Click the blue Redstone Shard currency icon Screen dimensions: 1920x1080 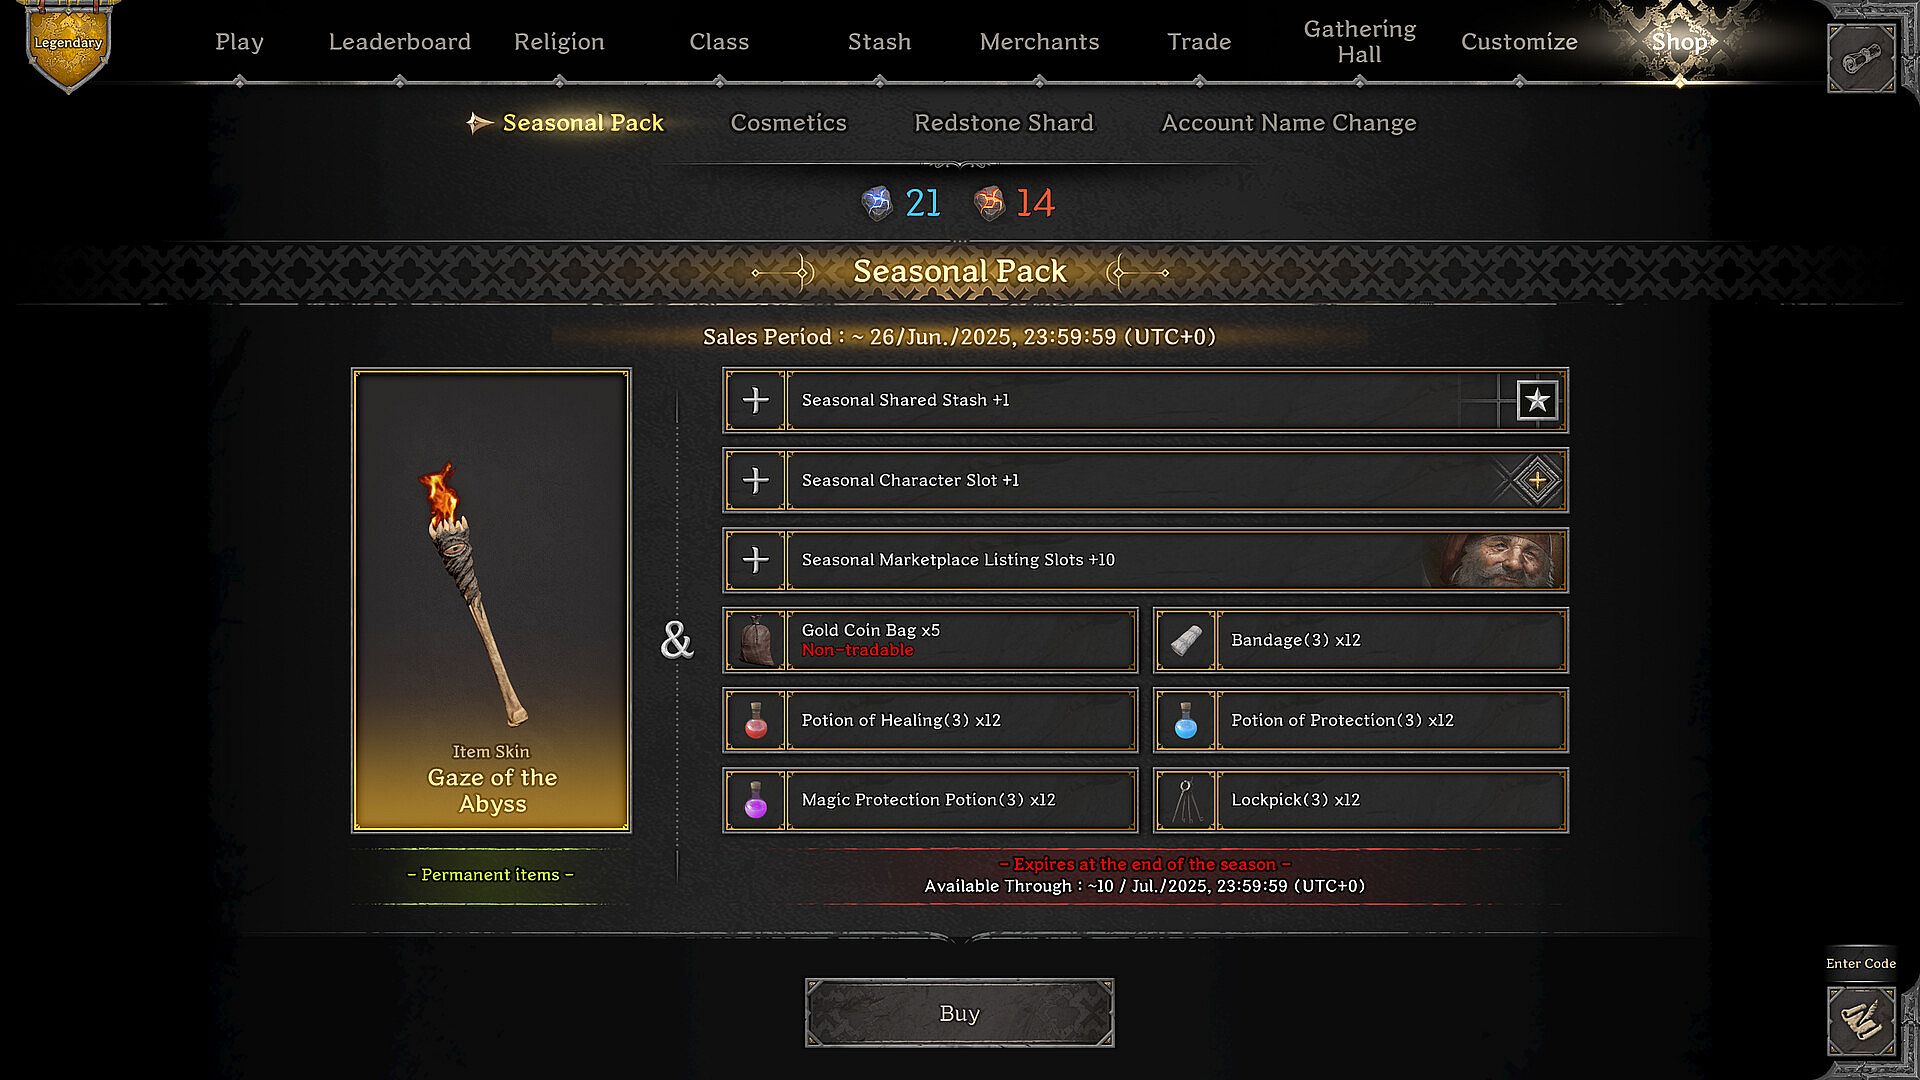pos(877,203)
